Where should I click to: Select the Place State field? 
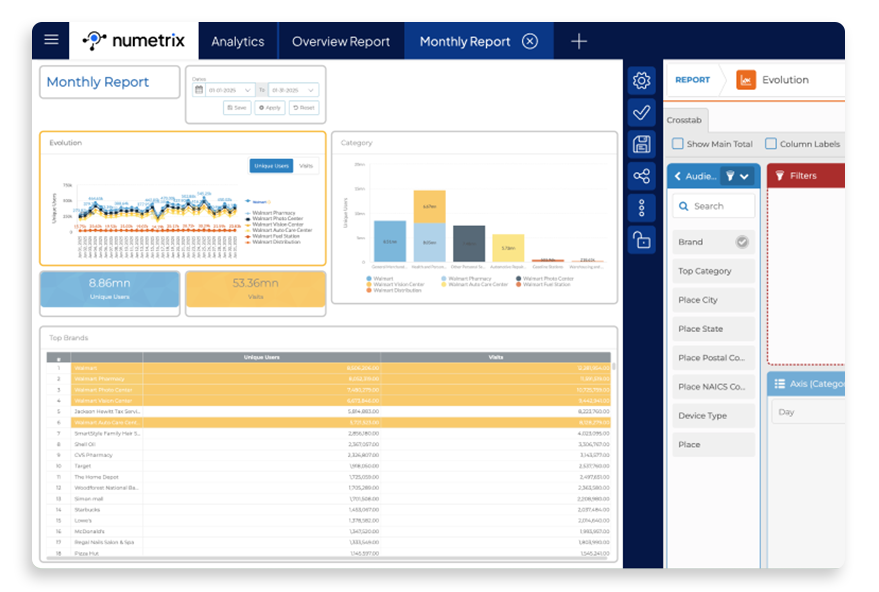click(x=713, y=329)
